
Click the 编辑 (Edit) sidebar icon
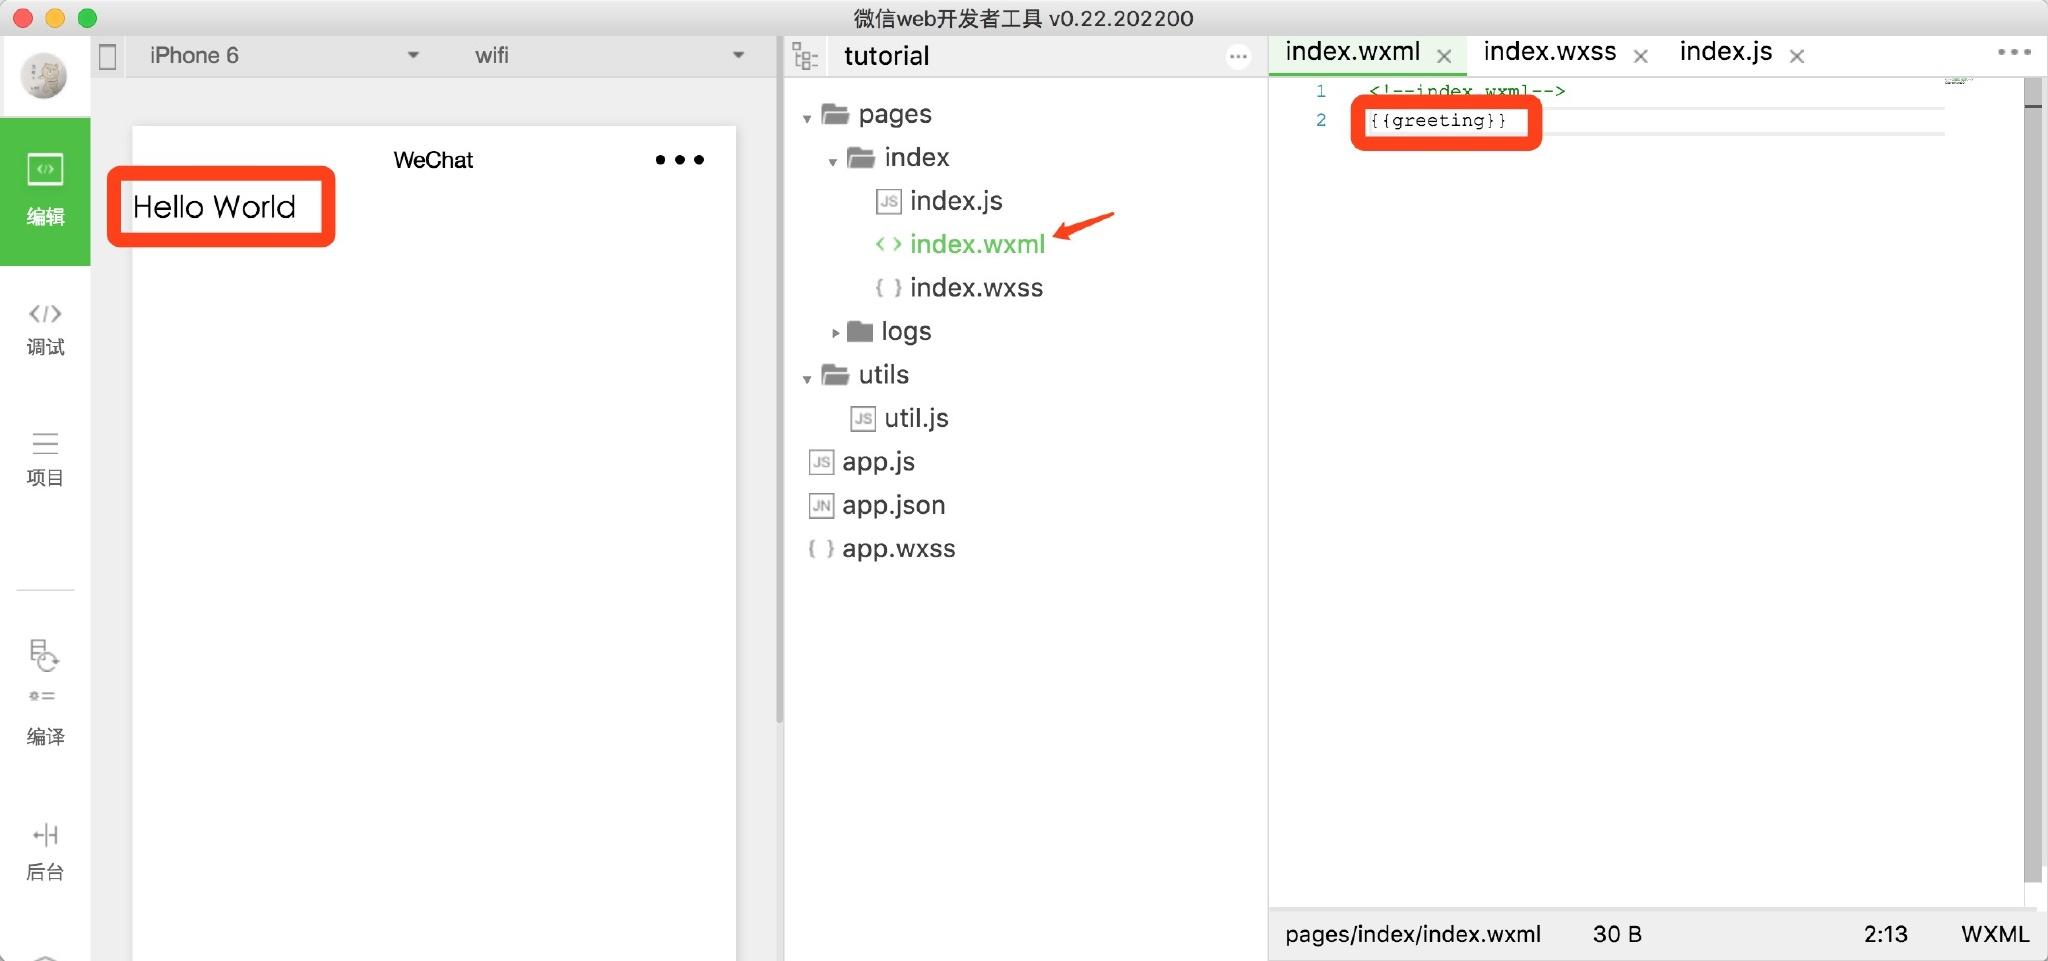(x=45, y=189)
